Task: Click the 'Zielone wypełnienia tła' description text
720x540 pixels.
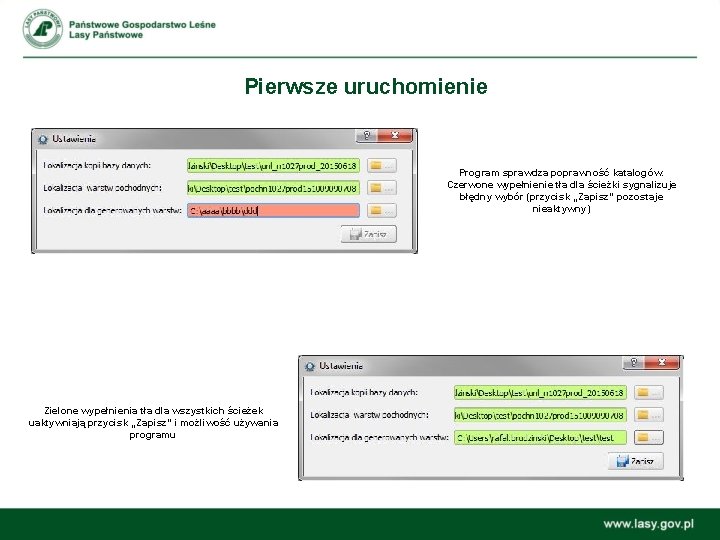Action: click(x=153, y=422)
